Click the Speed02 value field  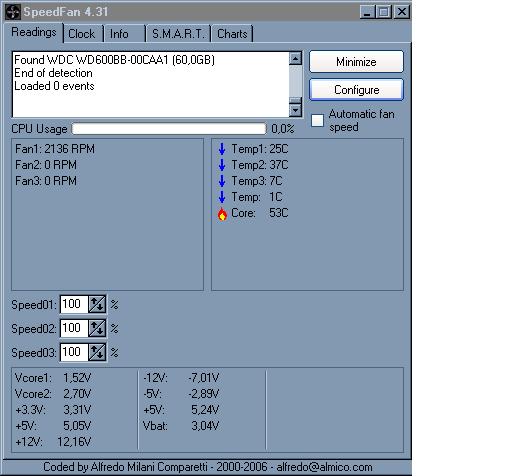[74, 328]
